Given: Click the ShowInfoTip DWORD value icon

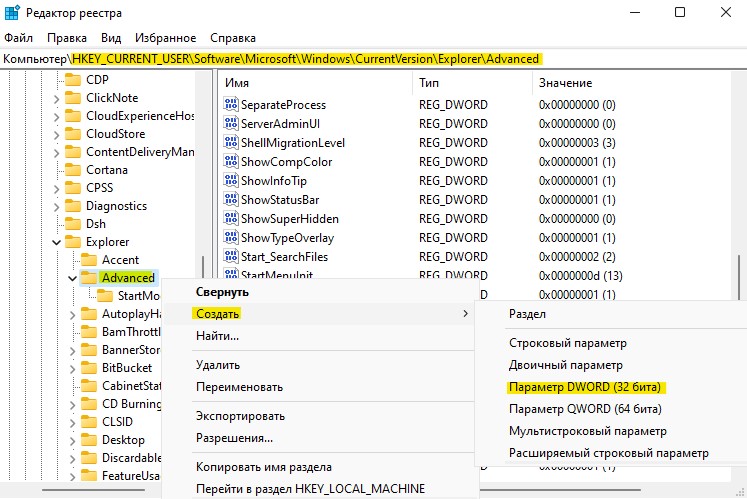Looking at the screenshot, I should point(231,180).
